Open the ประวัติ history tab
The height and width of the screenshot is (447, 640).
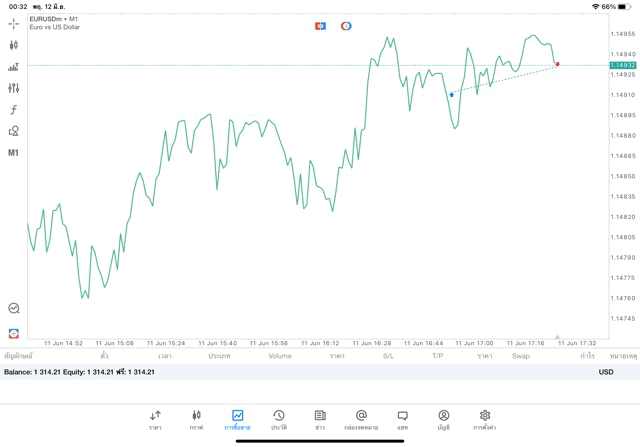[x=278, y=420]
